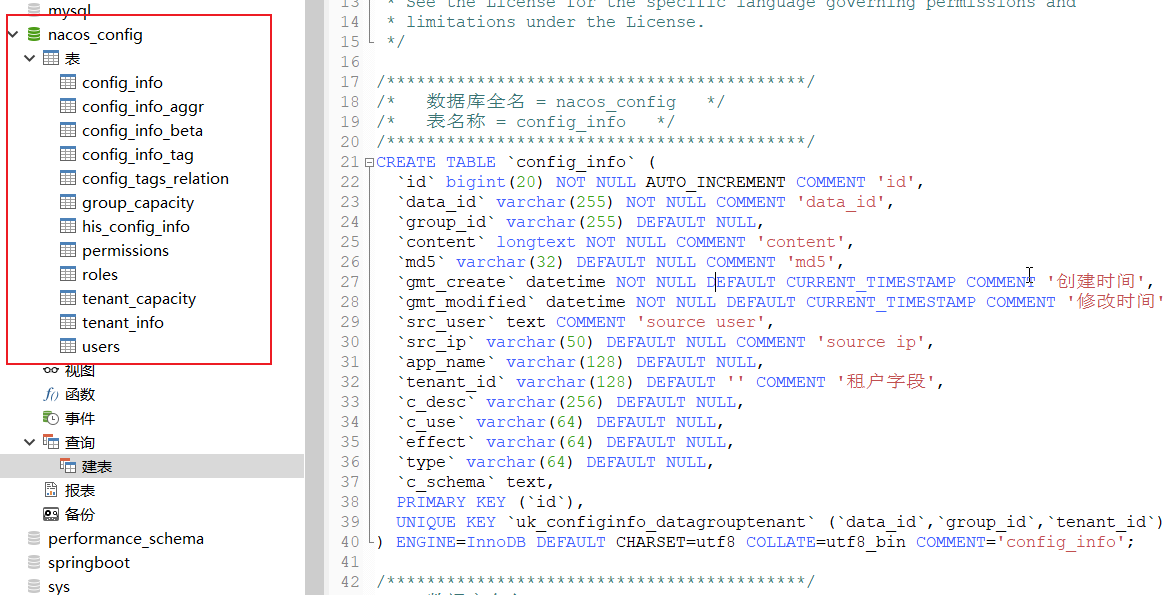Click the group_capacity table icon

click(68, 202)
